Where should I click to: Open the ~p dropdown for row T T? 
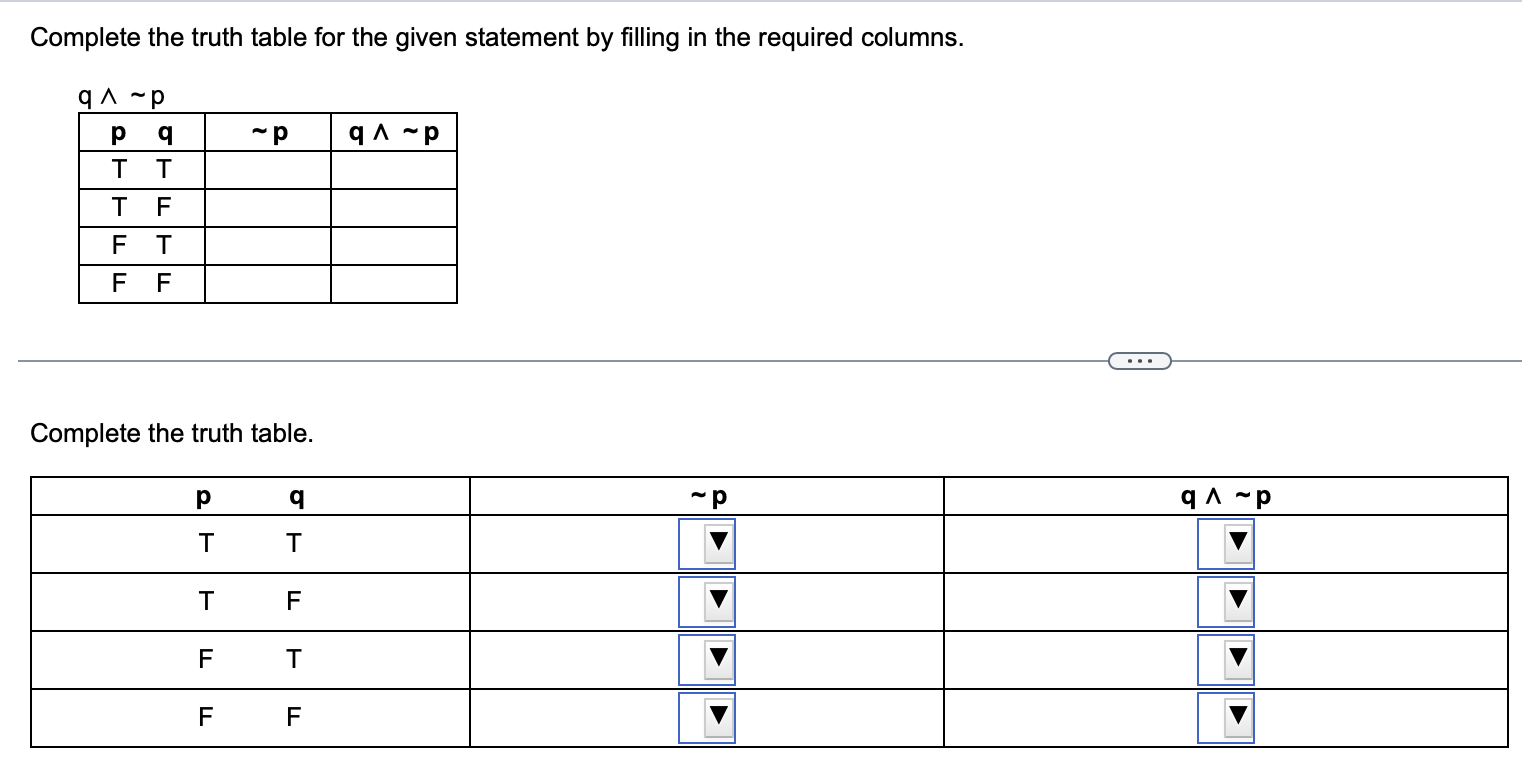[706, 543]
